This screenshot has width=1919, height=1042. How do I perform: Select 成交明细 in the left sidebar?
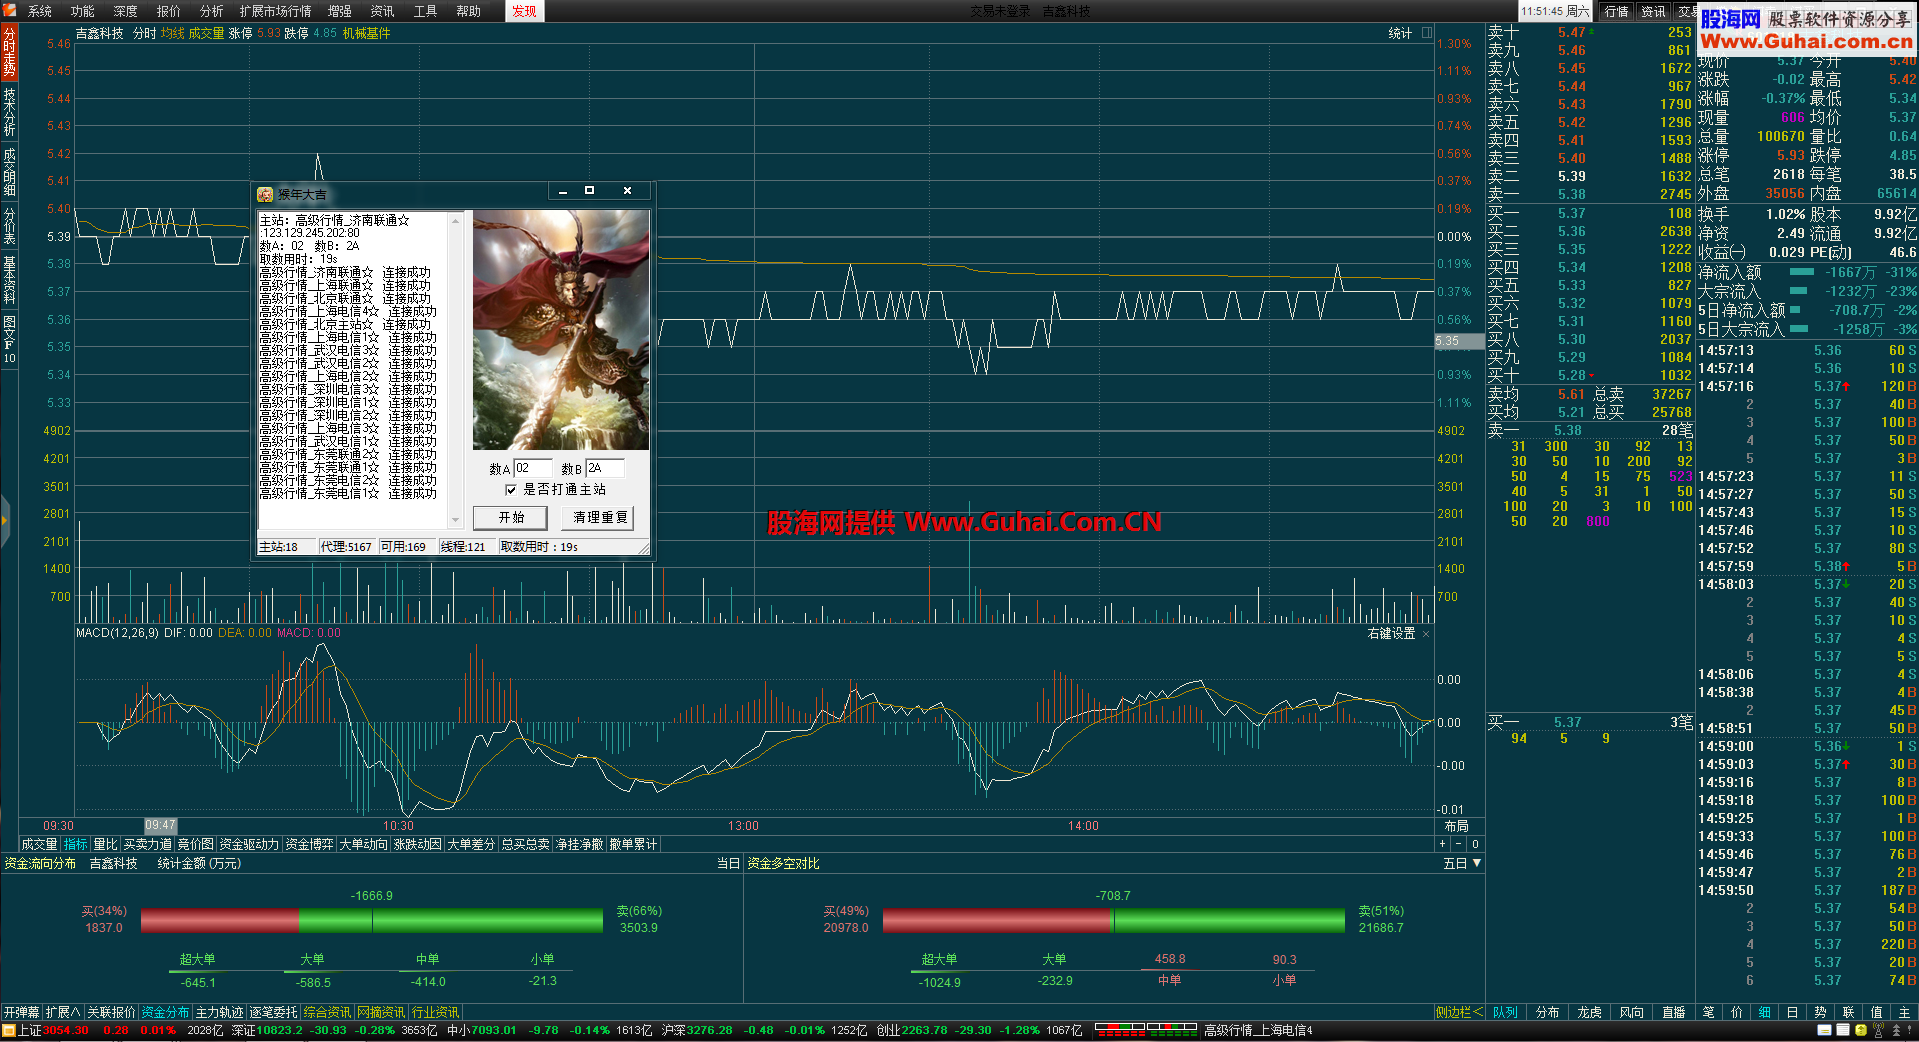point(9,171)
